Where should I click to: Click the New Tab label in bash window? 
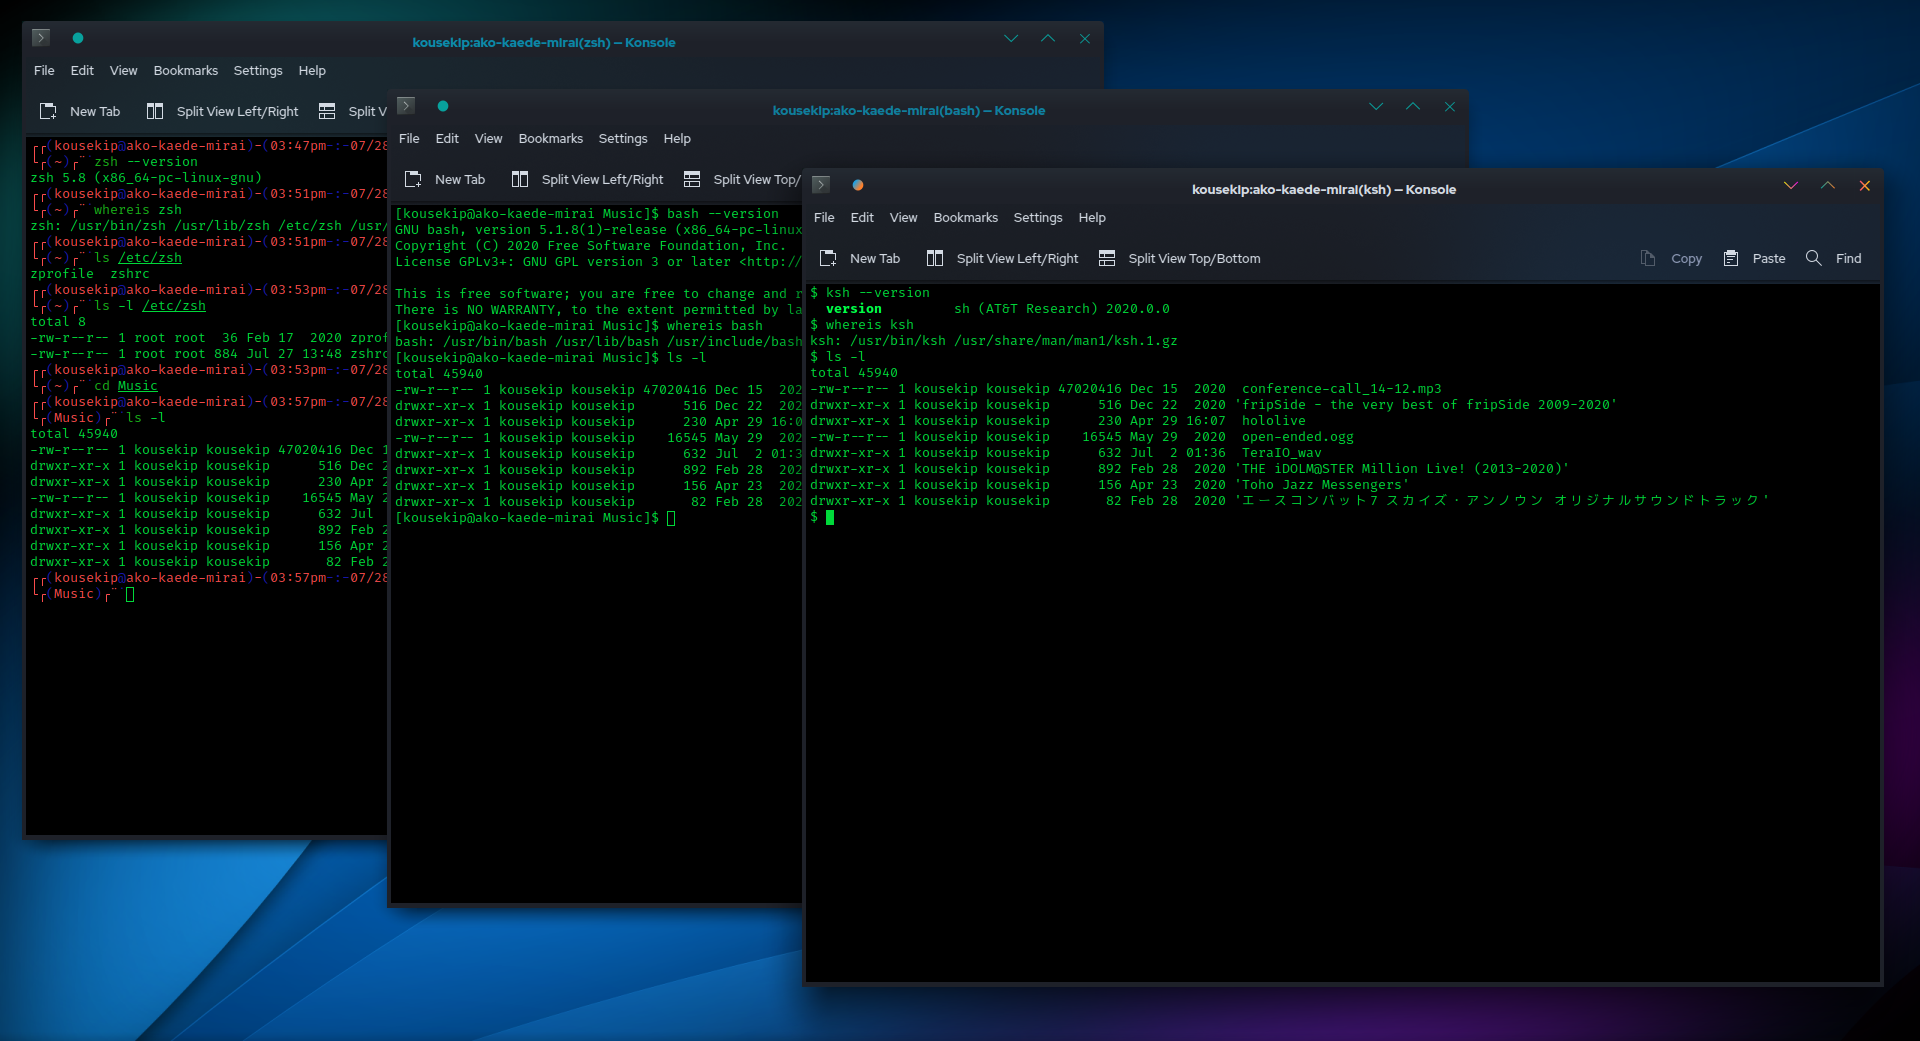point(460,179)
